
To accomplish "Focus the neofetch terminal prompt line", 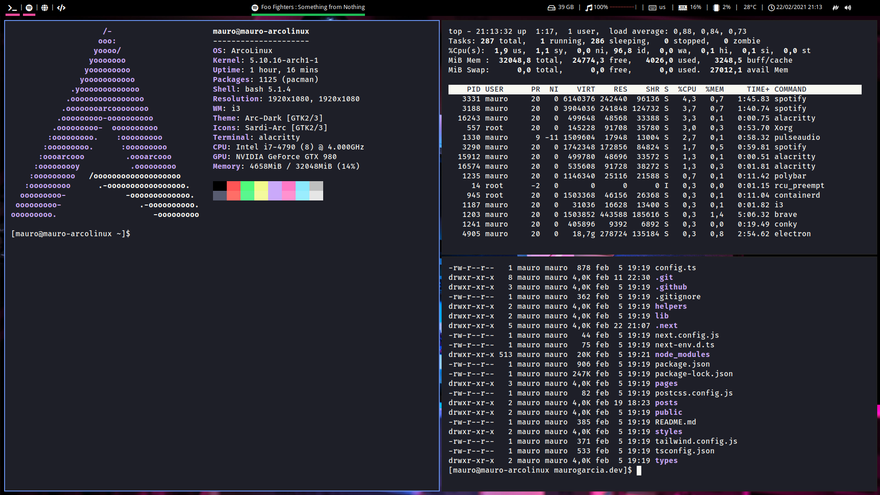I will pyautogui.click(x=70, y=233).
